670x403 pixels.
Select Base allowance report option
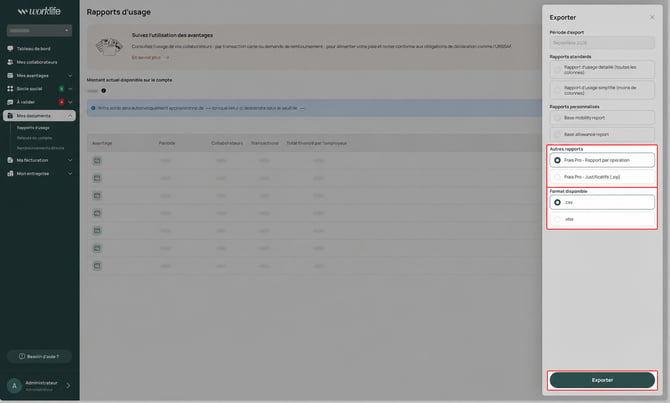click(602, 134)
